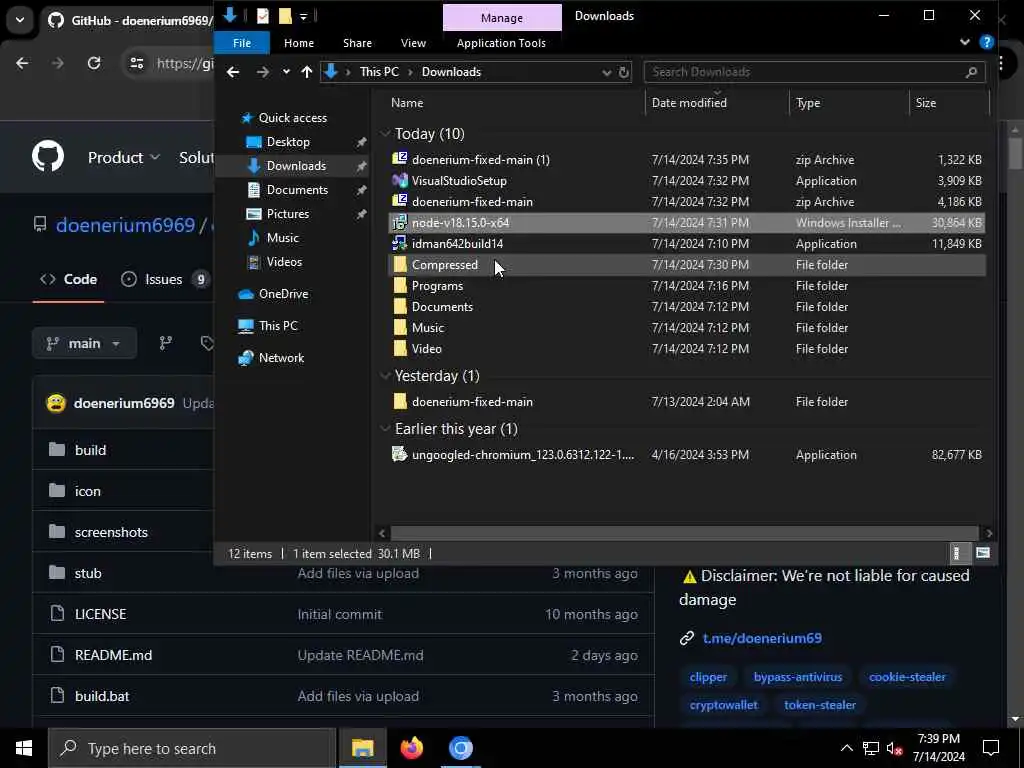This screenshot has height=768, width=1024.
Task: Collapse the Yesterday (1) group
Action: pos(385,376)
